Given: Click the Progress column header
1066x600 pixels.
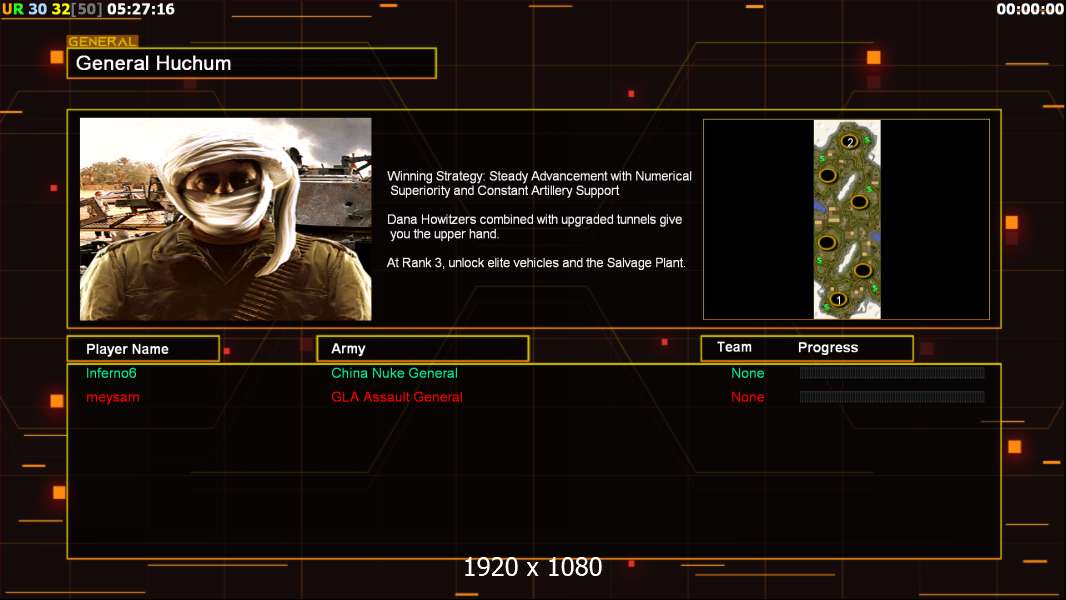Looking at the screenshot, I should 827,348.
